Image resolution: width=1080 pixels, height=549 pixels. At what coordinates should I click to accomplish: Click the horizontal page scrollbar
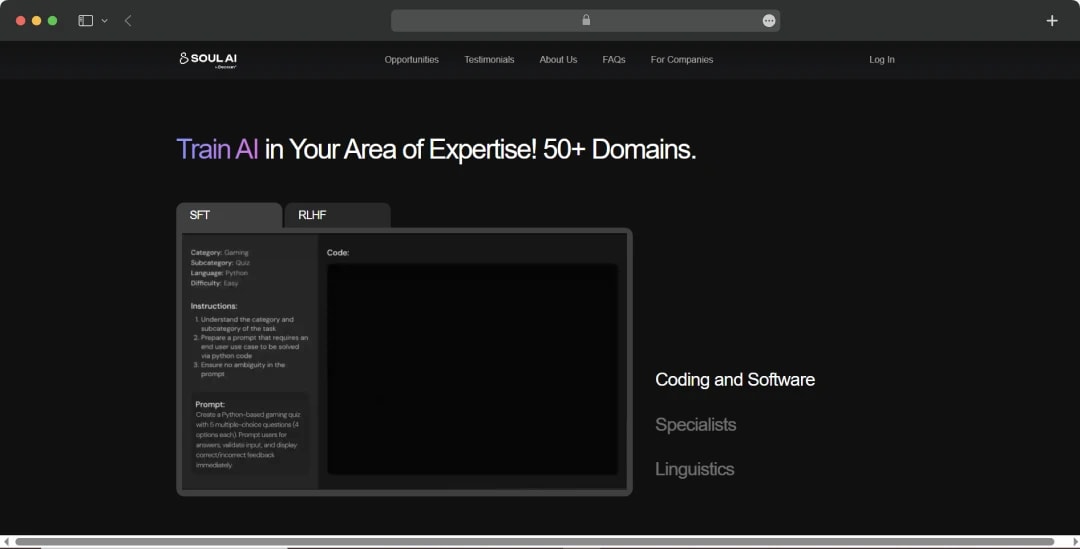534,542
